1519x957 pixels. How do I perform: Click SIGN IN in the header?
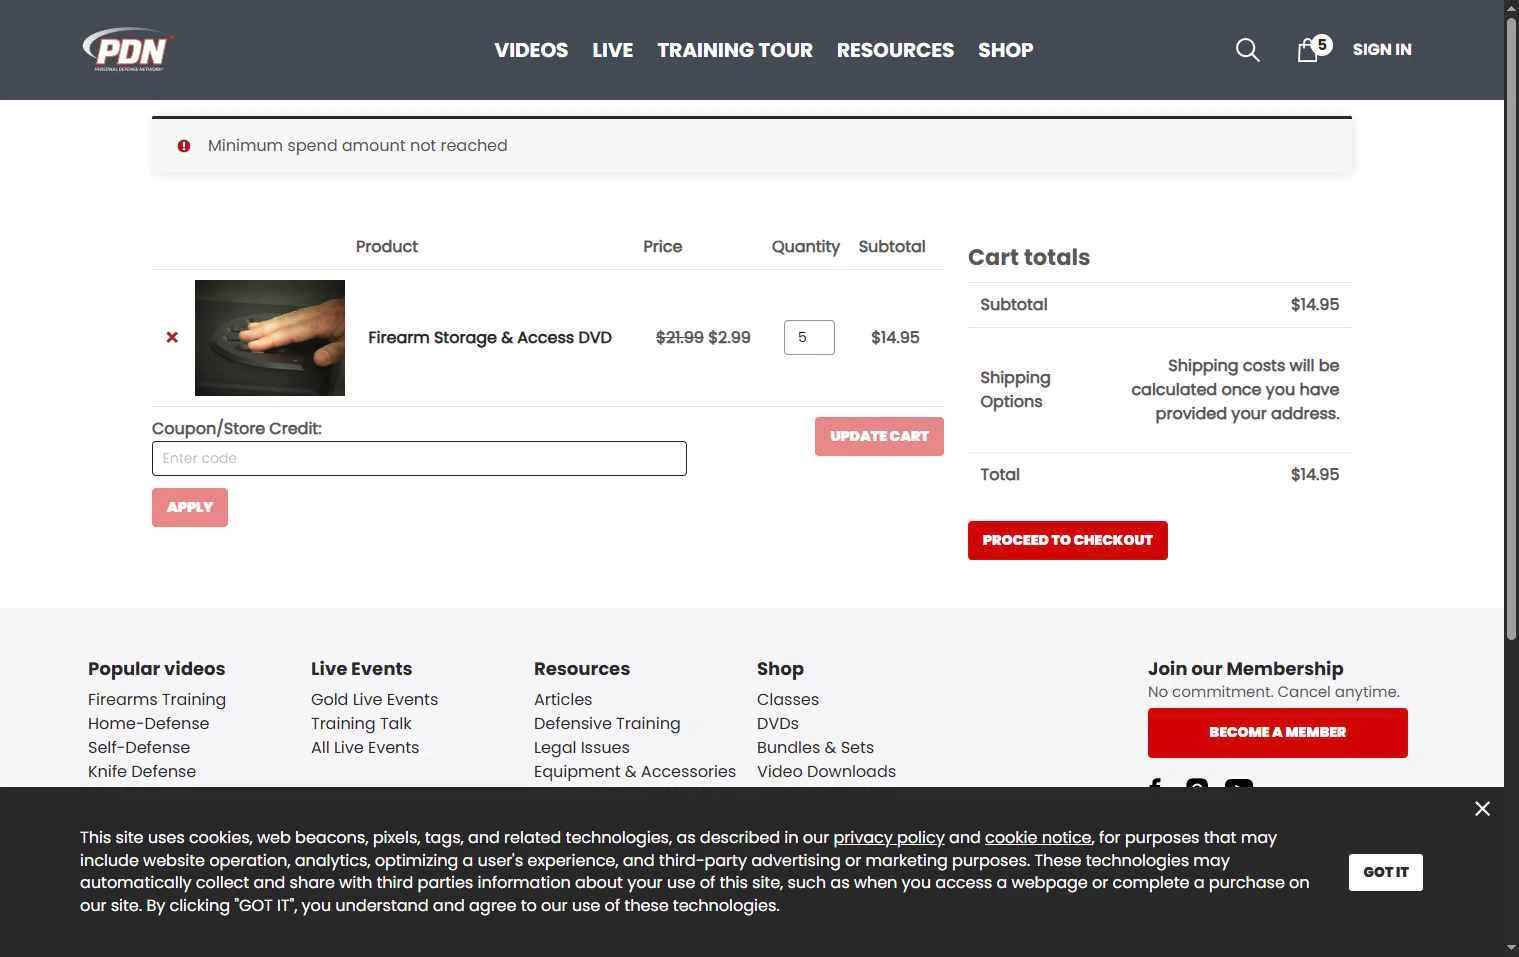(1382, 49)
